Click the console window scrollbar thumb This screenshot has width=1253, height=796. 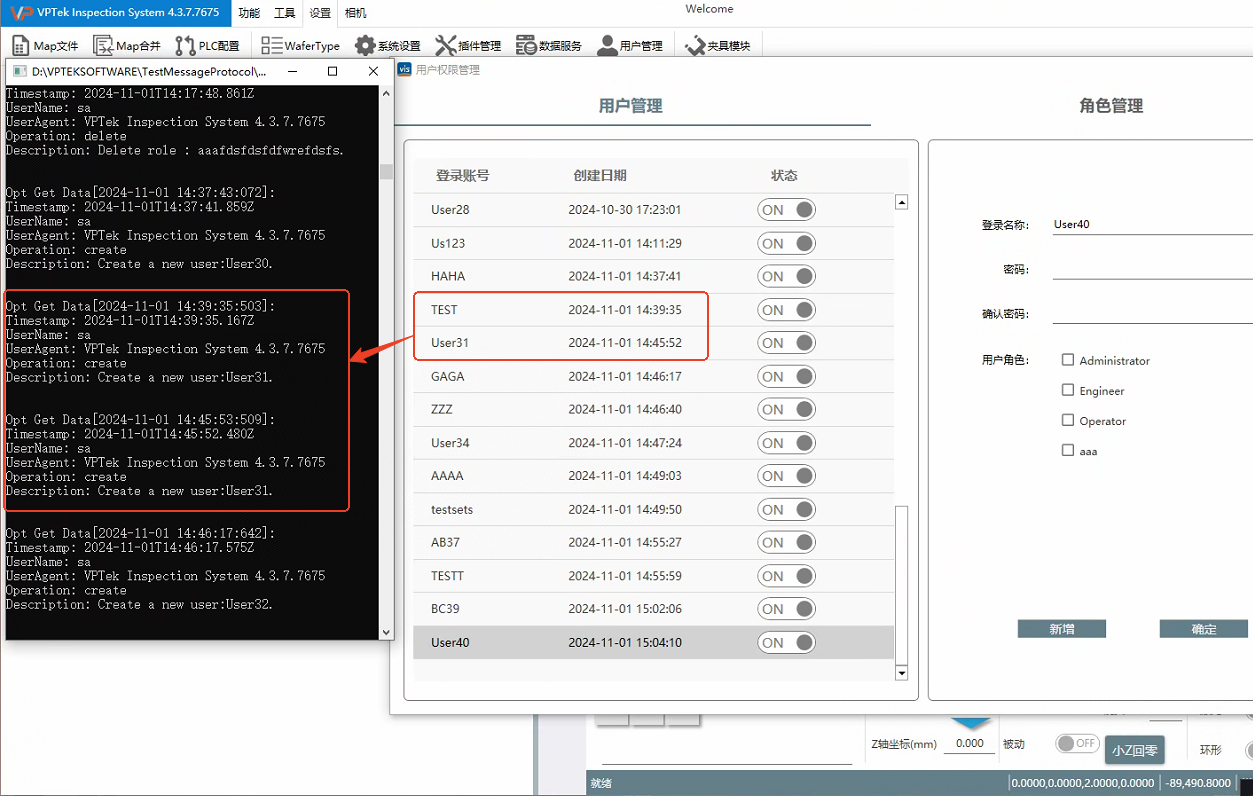[386, 172]
